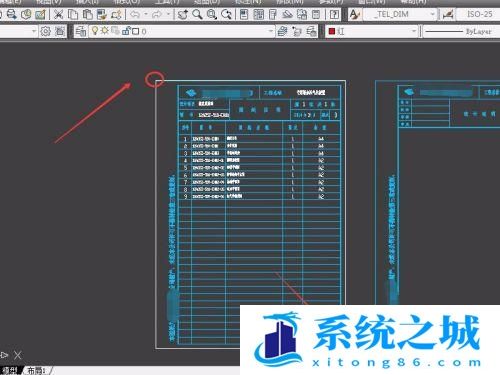Activate Match Properties brush tool
Viewport: 500px width, 375px height.
tap(101, 14)
